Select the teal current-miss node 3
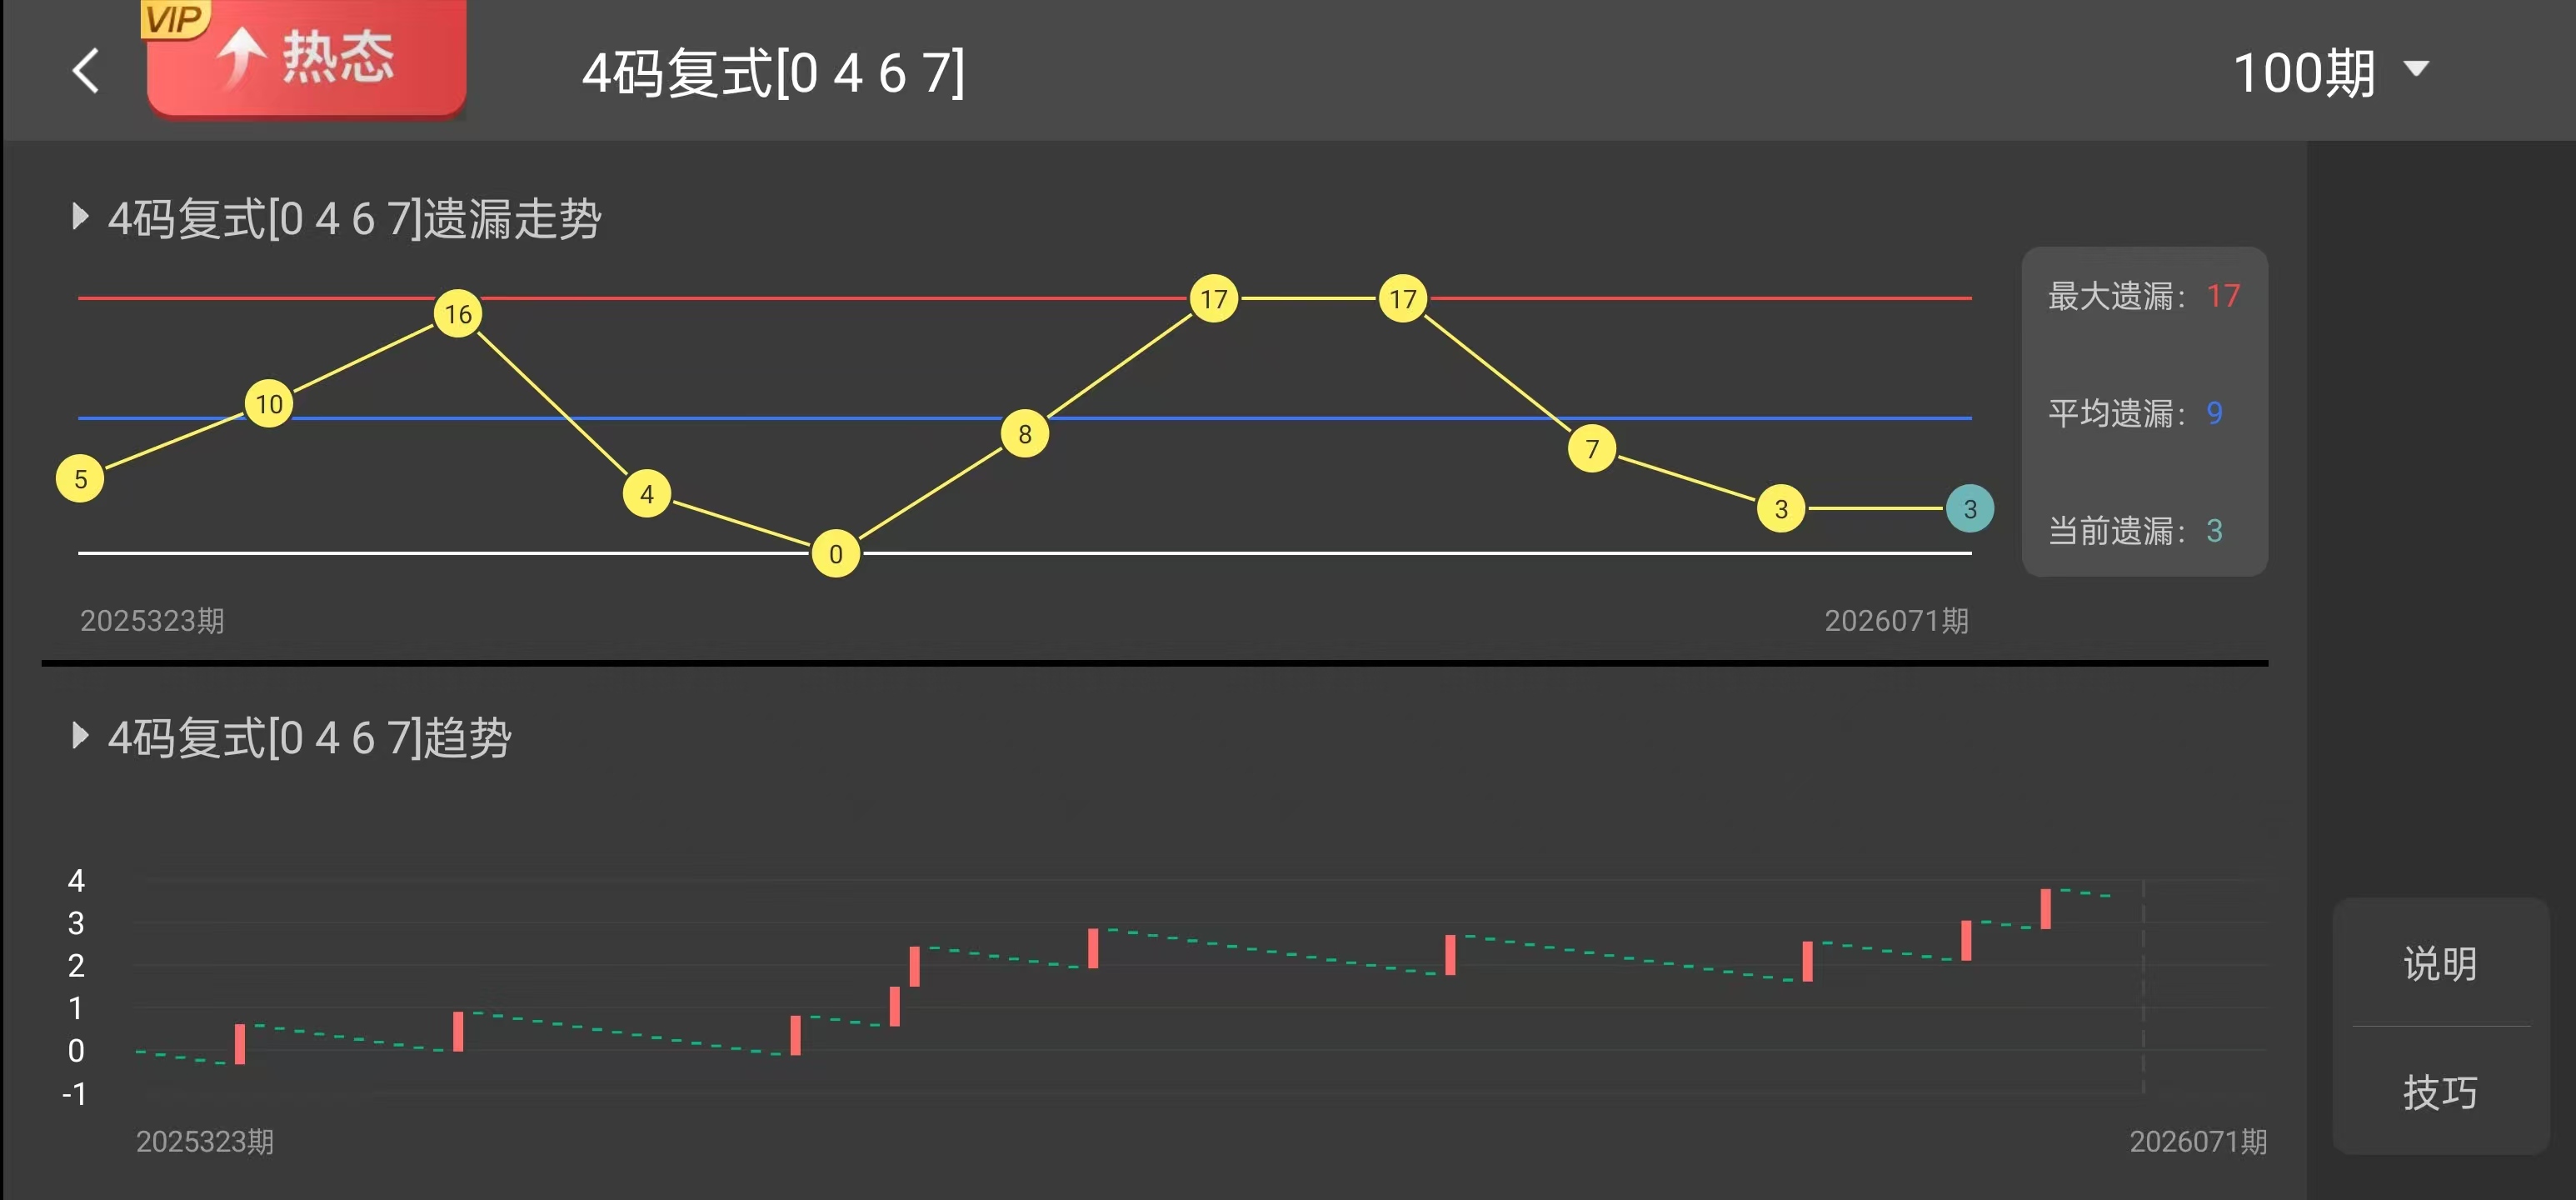 pos(1969,509)
